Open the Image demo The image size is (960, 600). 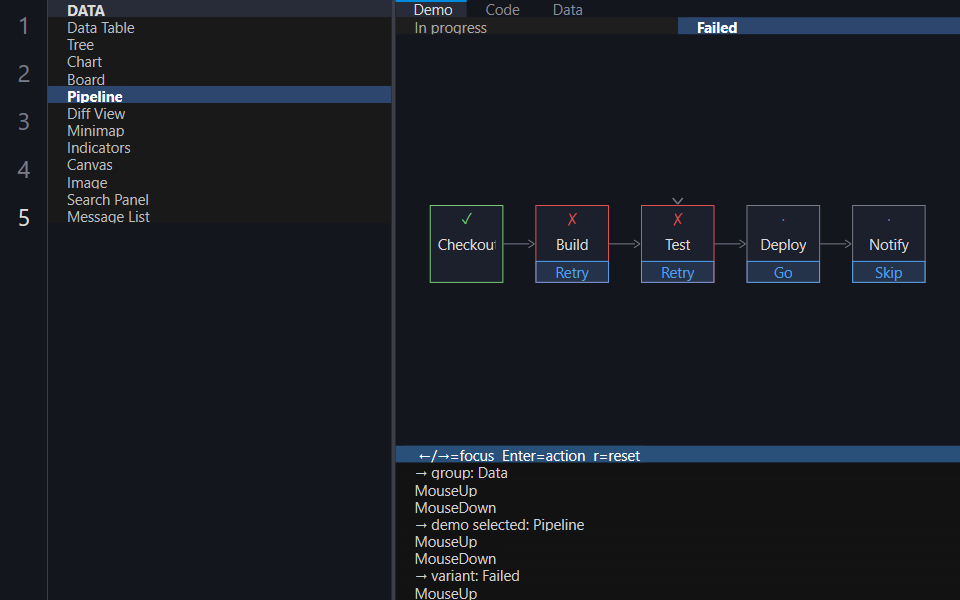pyautogui.click(x=219, y=182)
